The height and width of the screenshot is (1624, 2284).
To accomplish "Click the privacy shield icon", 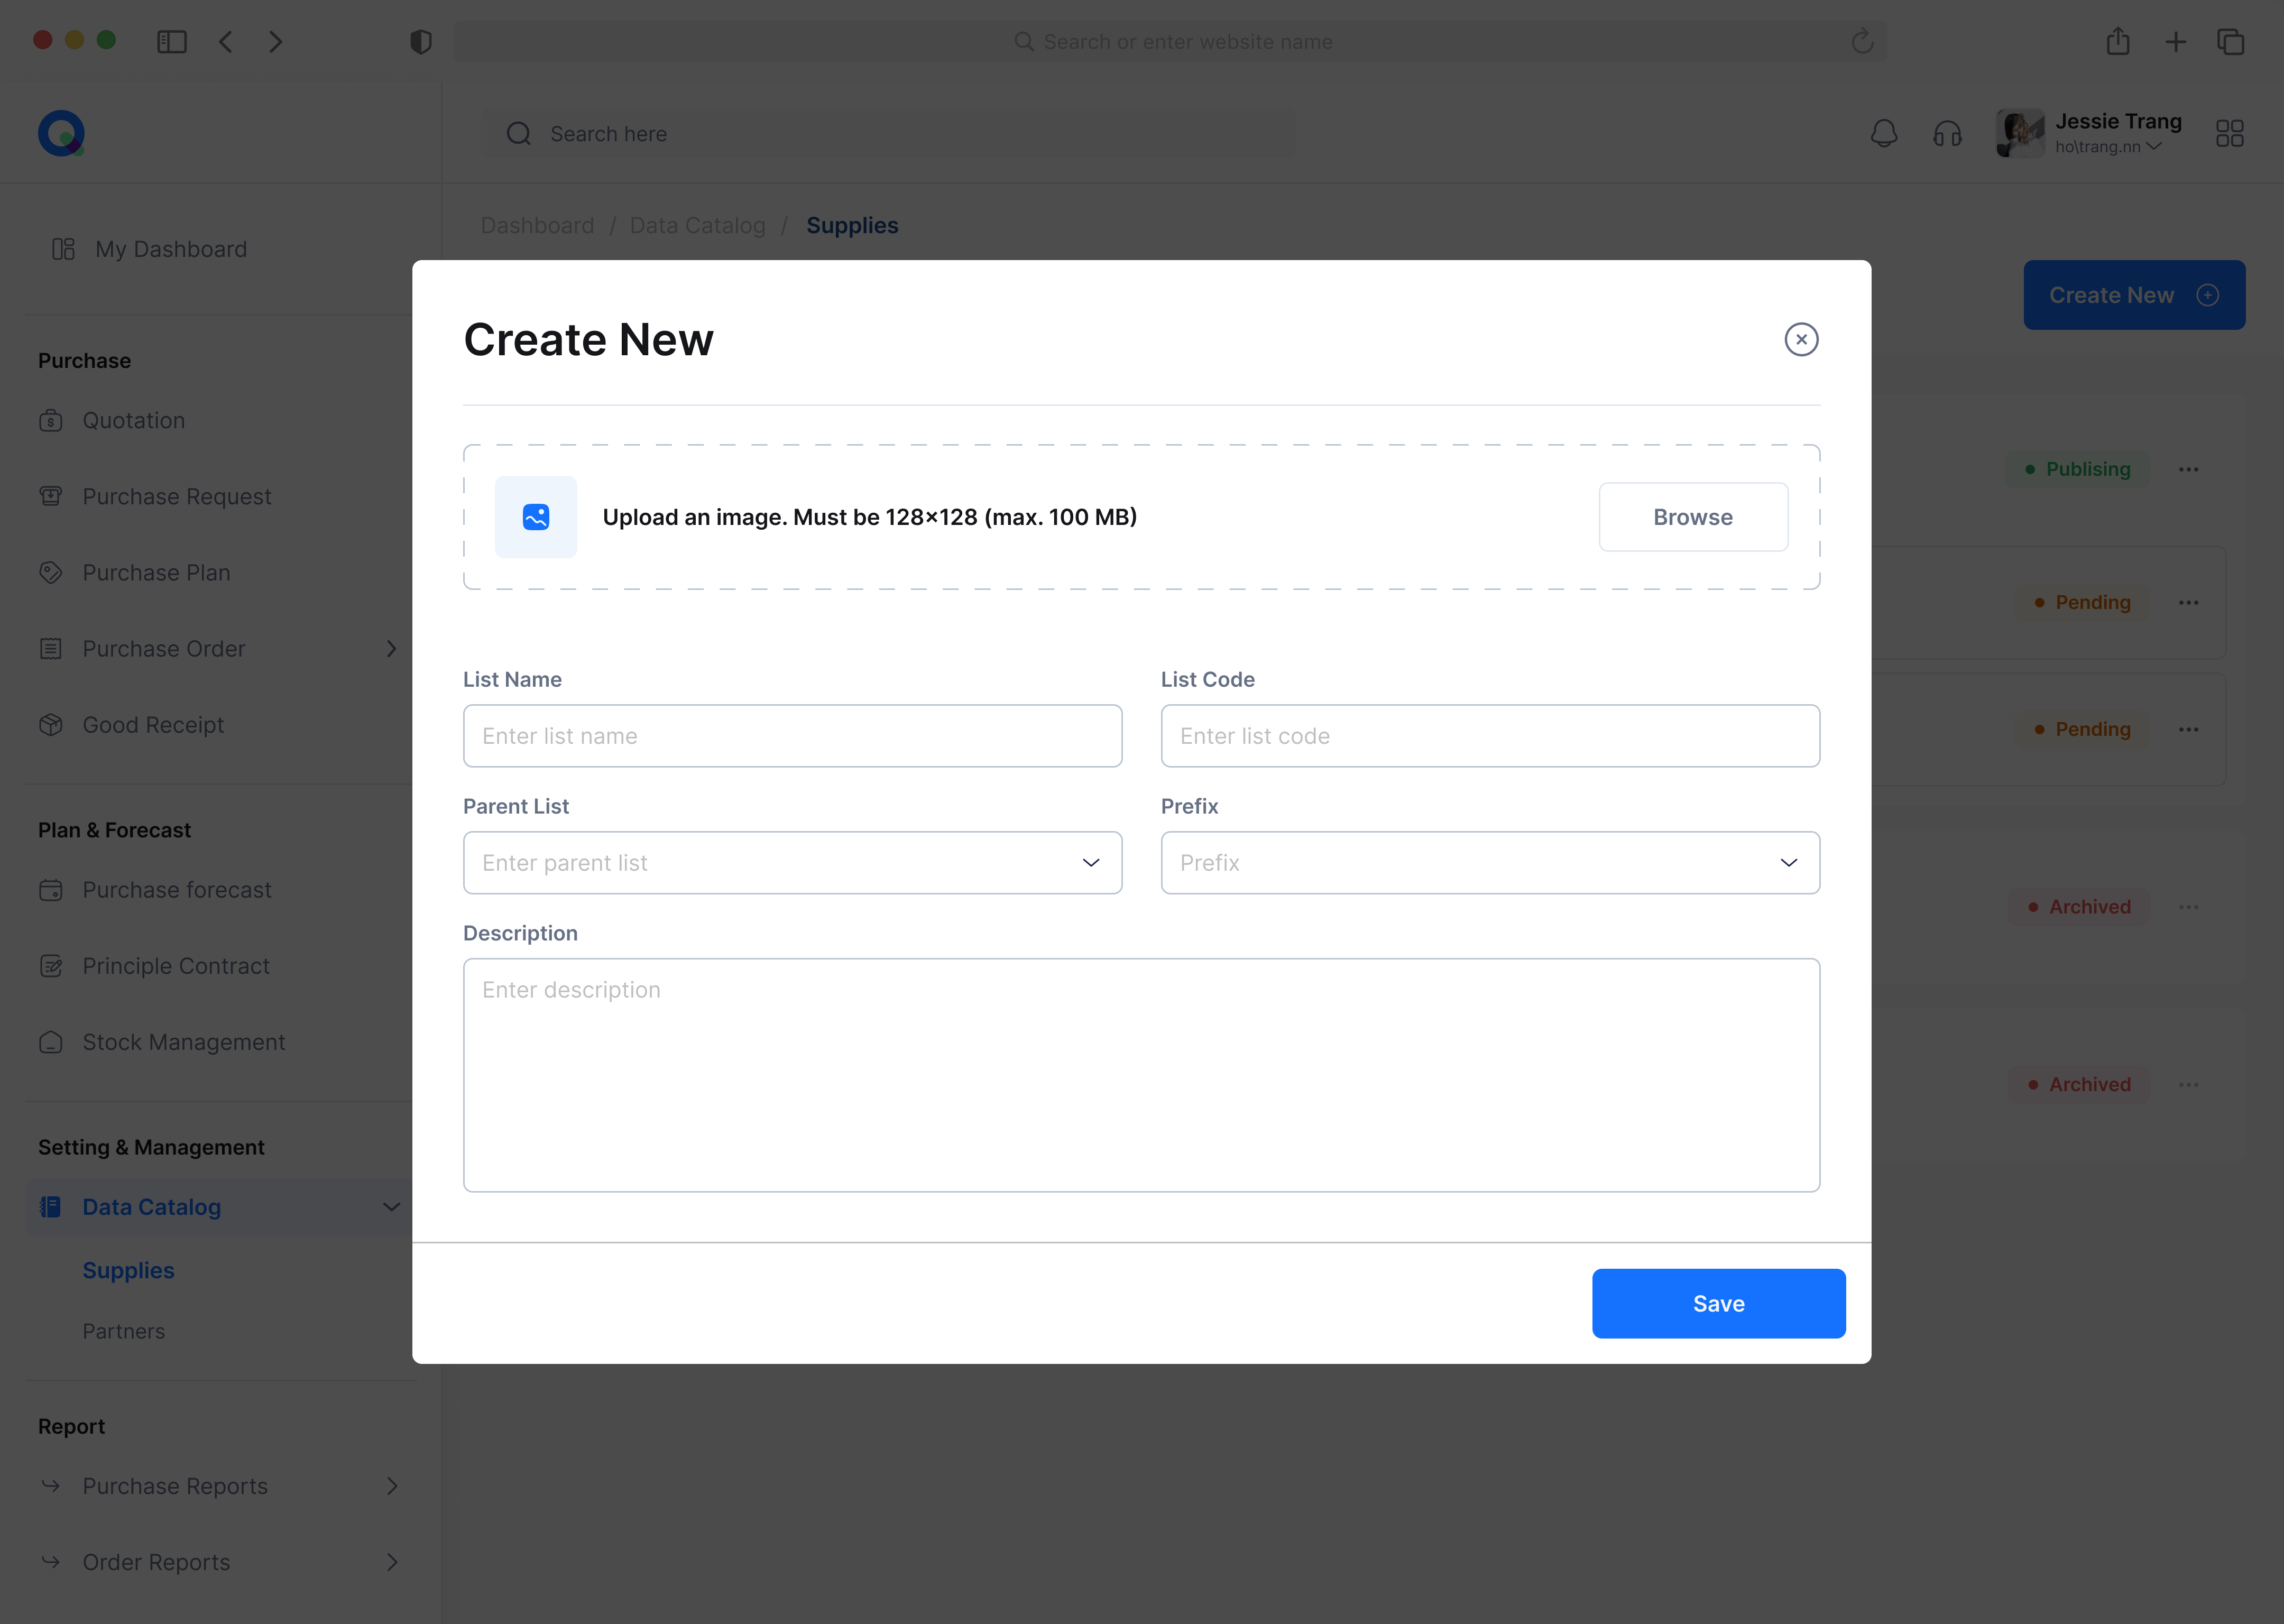I will coord(421,41).
